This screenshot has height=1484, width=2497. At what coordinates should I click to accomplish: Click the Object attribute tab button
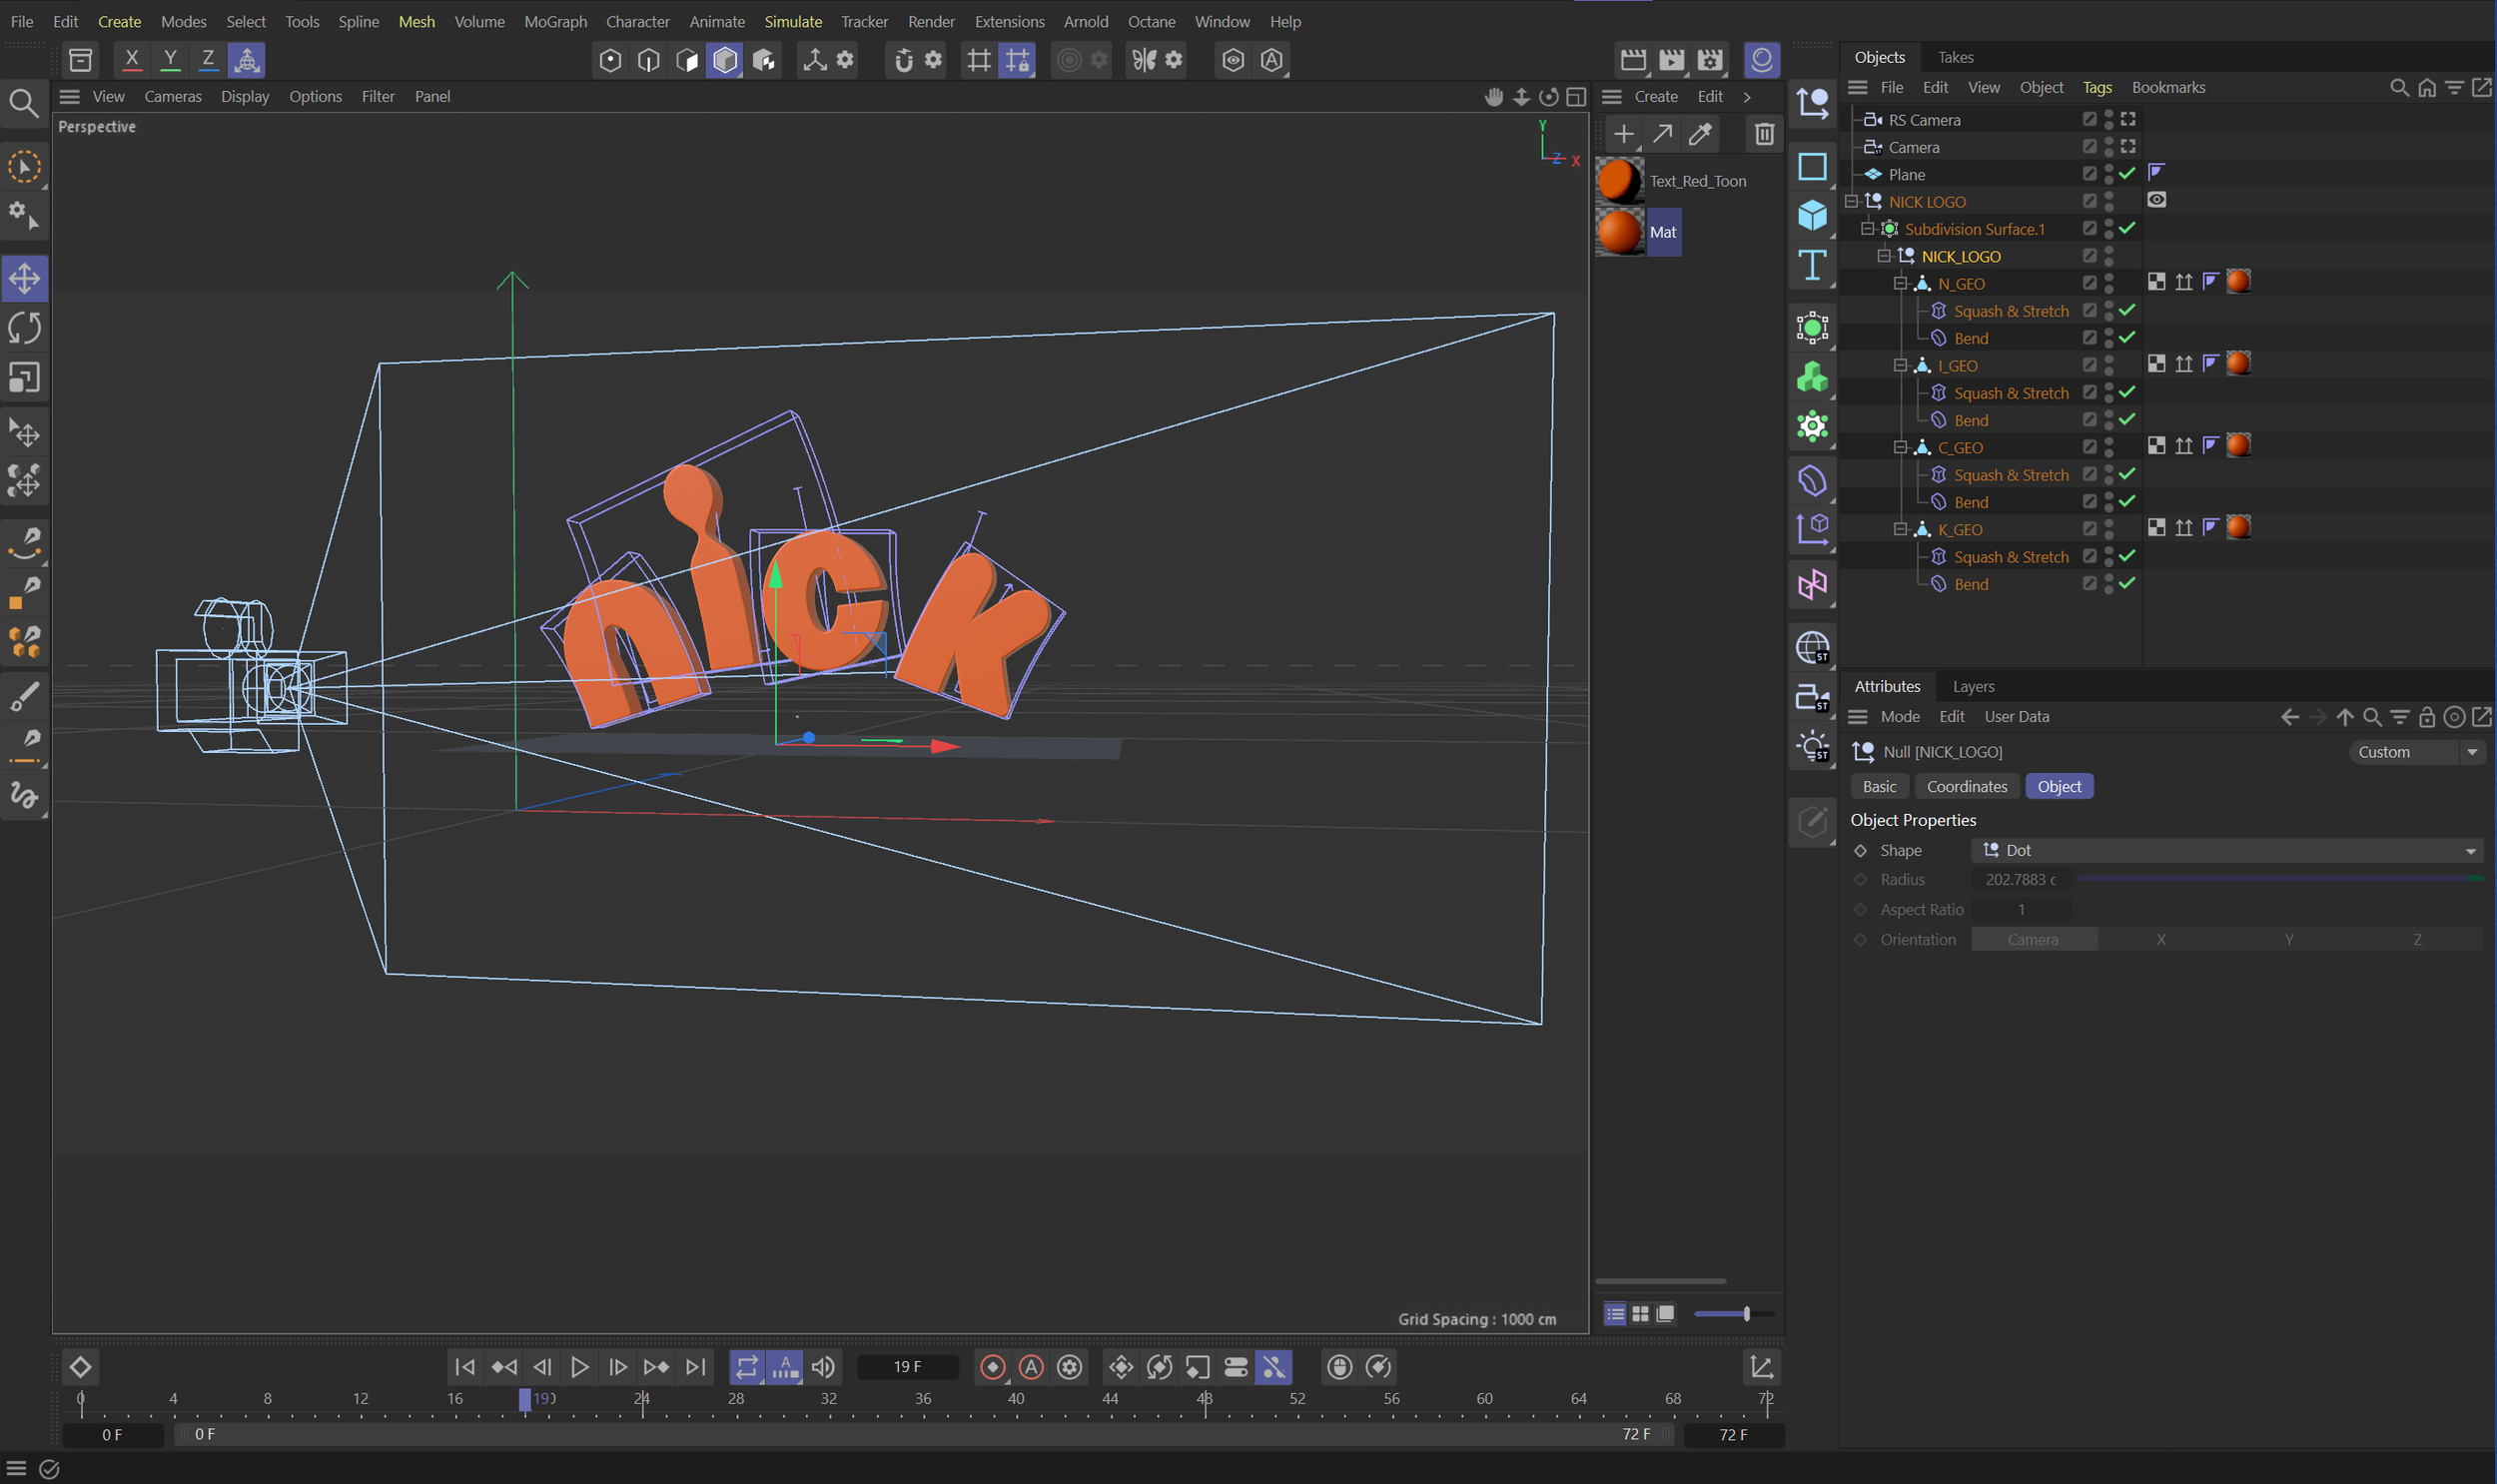point(2059,786)
